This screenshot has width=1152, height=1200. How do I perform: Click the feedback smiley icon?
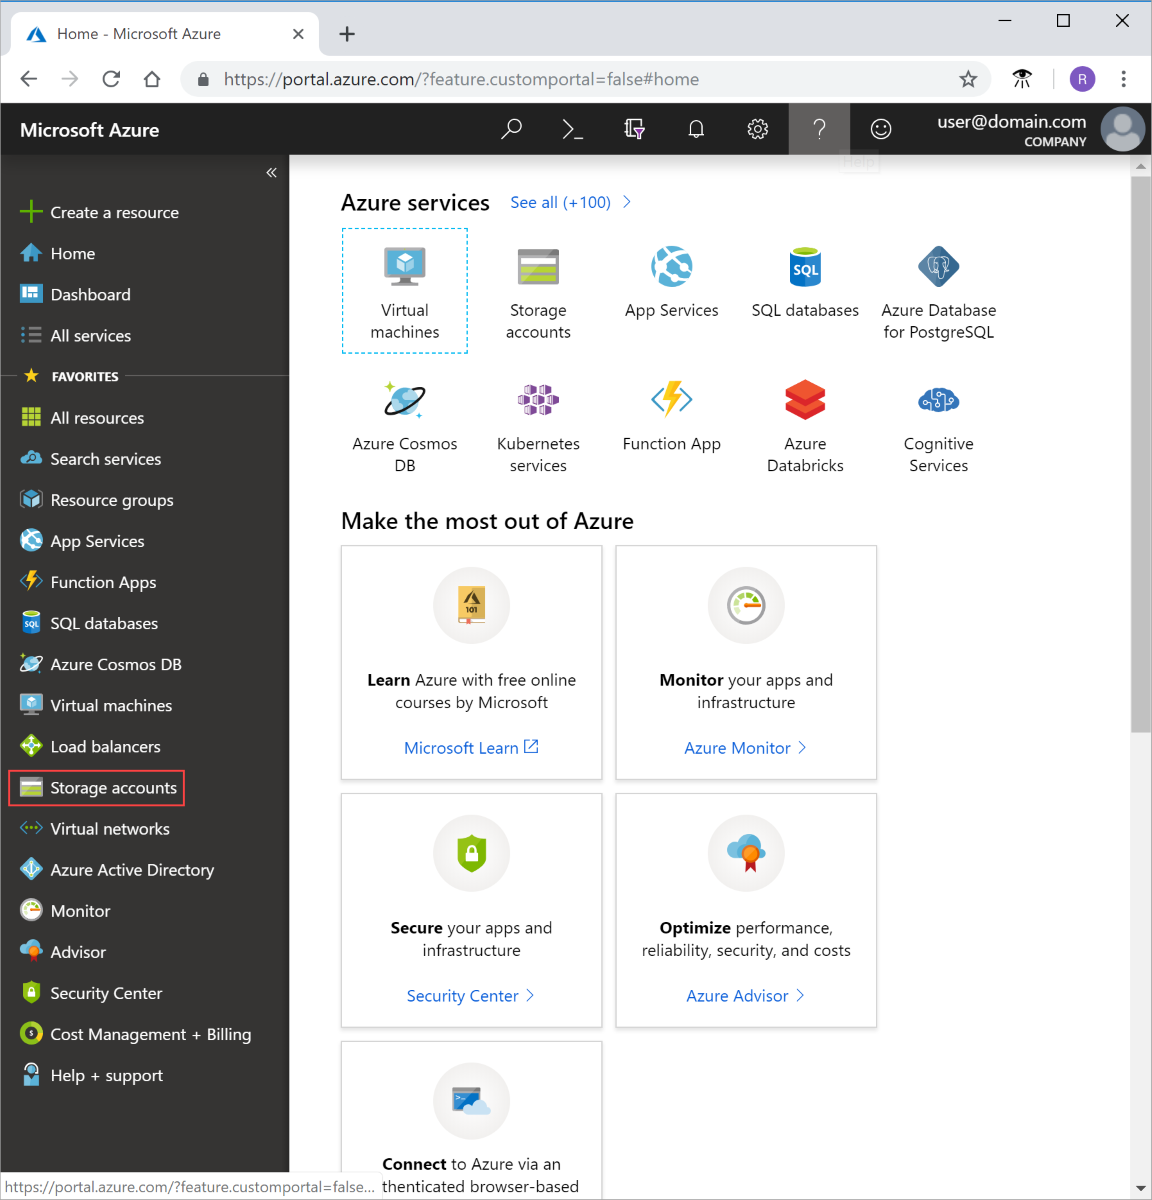pos(880,129)
